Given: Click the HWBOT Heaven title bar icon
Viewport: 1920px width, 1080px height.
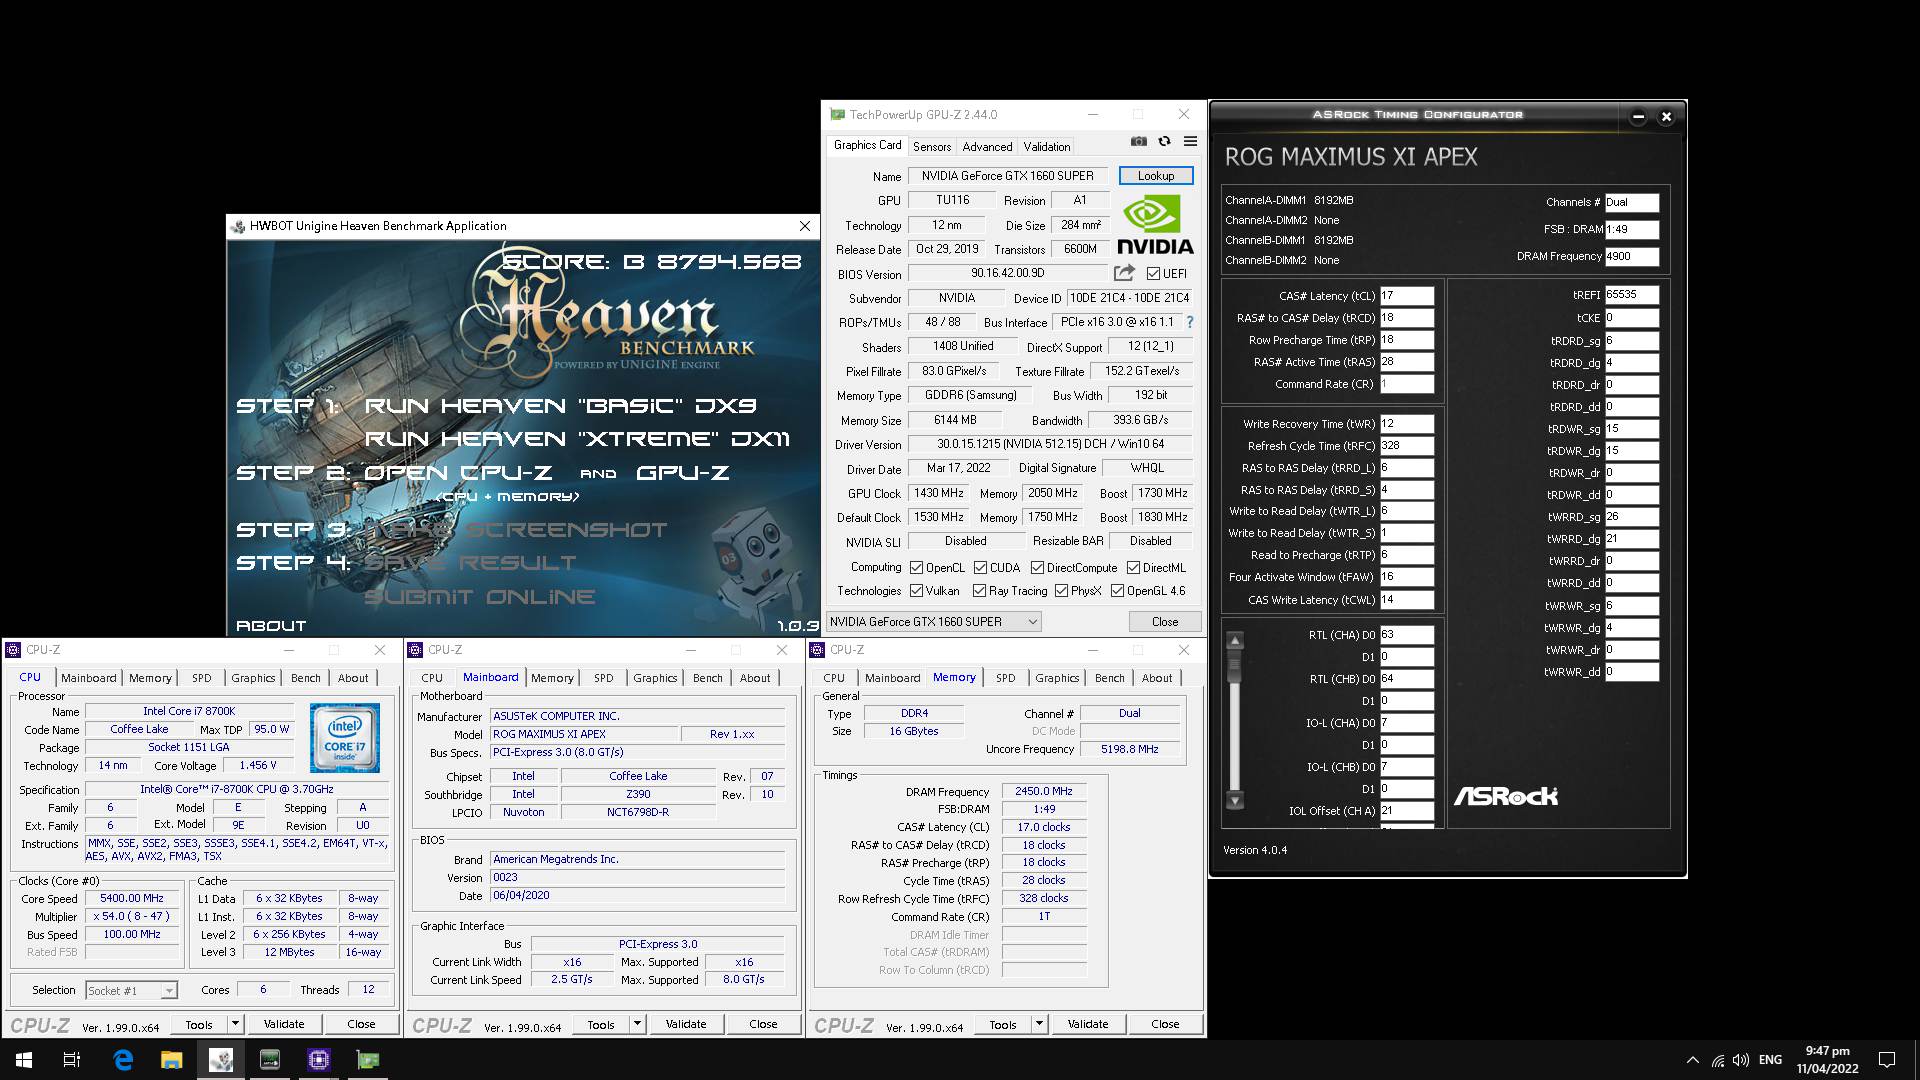Looking at the screenshot, I should [x=238, y=226].
